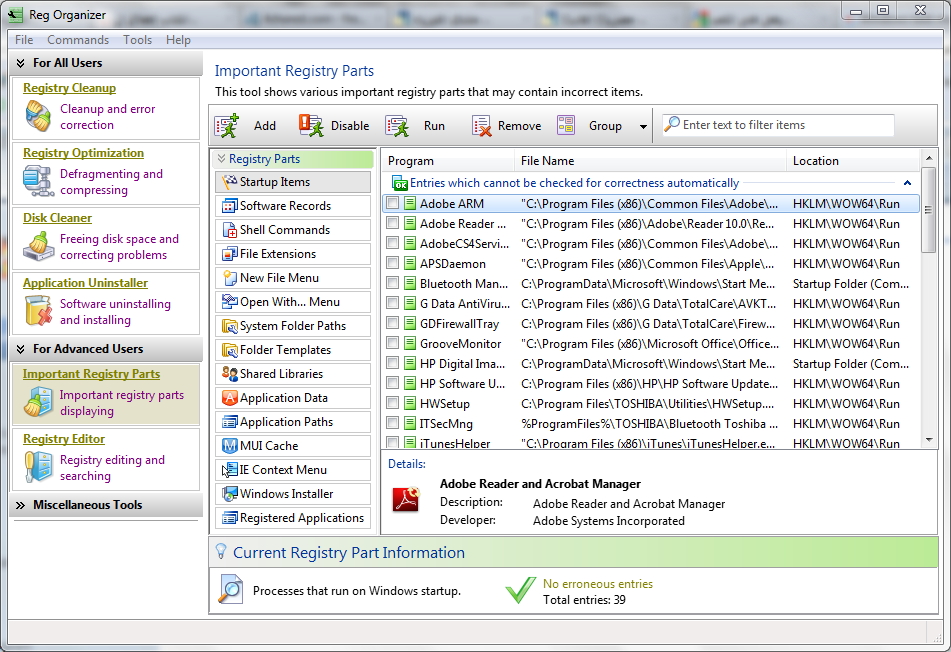951x652 pixels.
Task: Open the Commands menu
Action: (78, 40)
